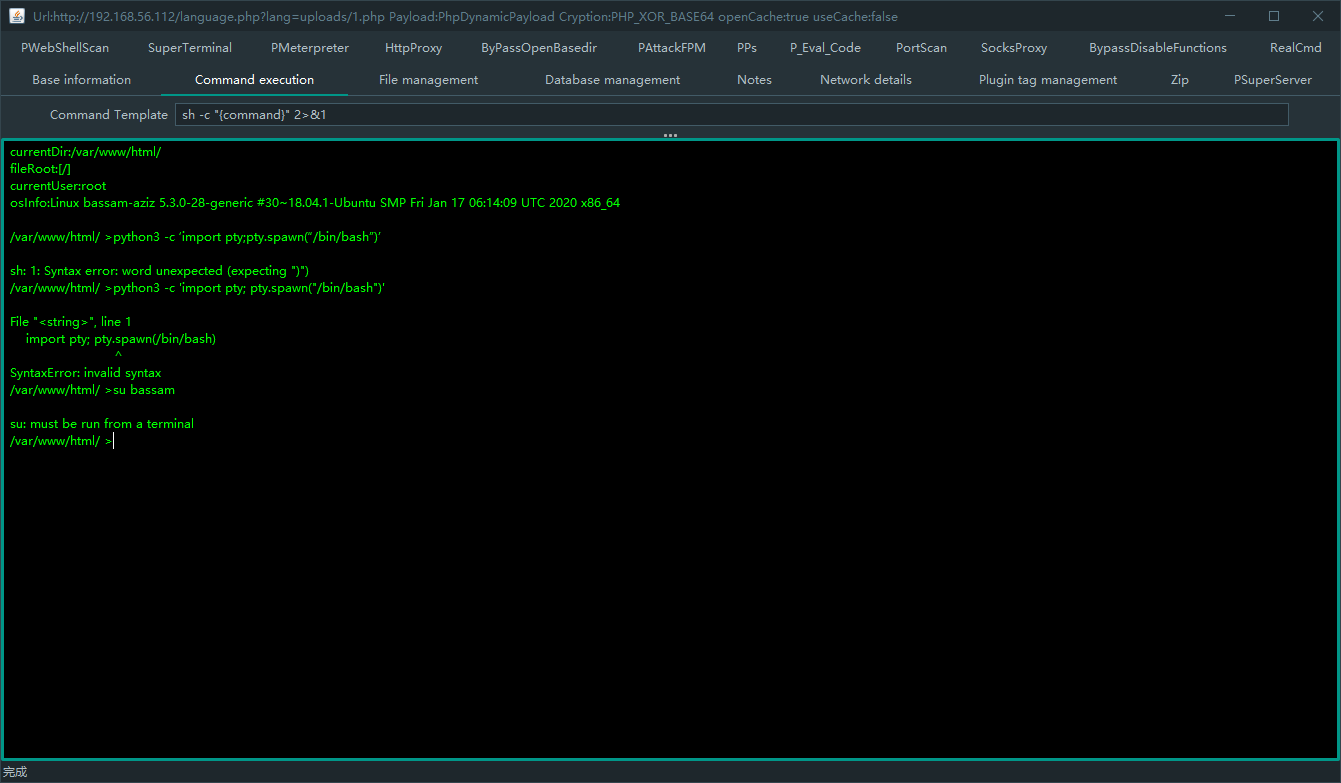Click the Command Template input field

732,114
